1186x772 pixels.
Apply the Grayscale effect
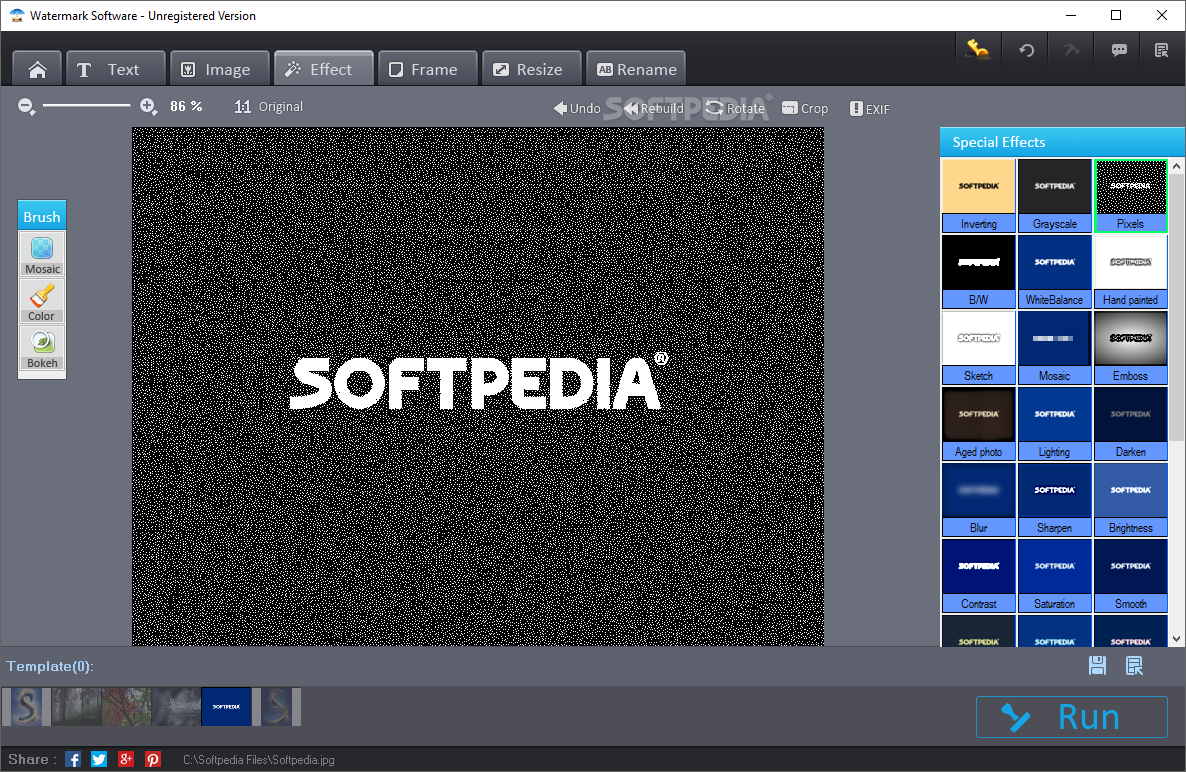1054,195
